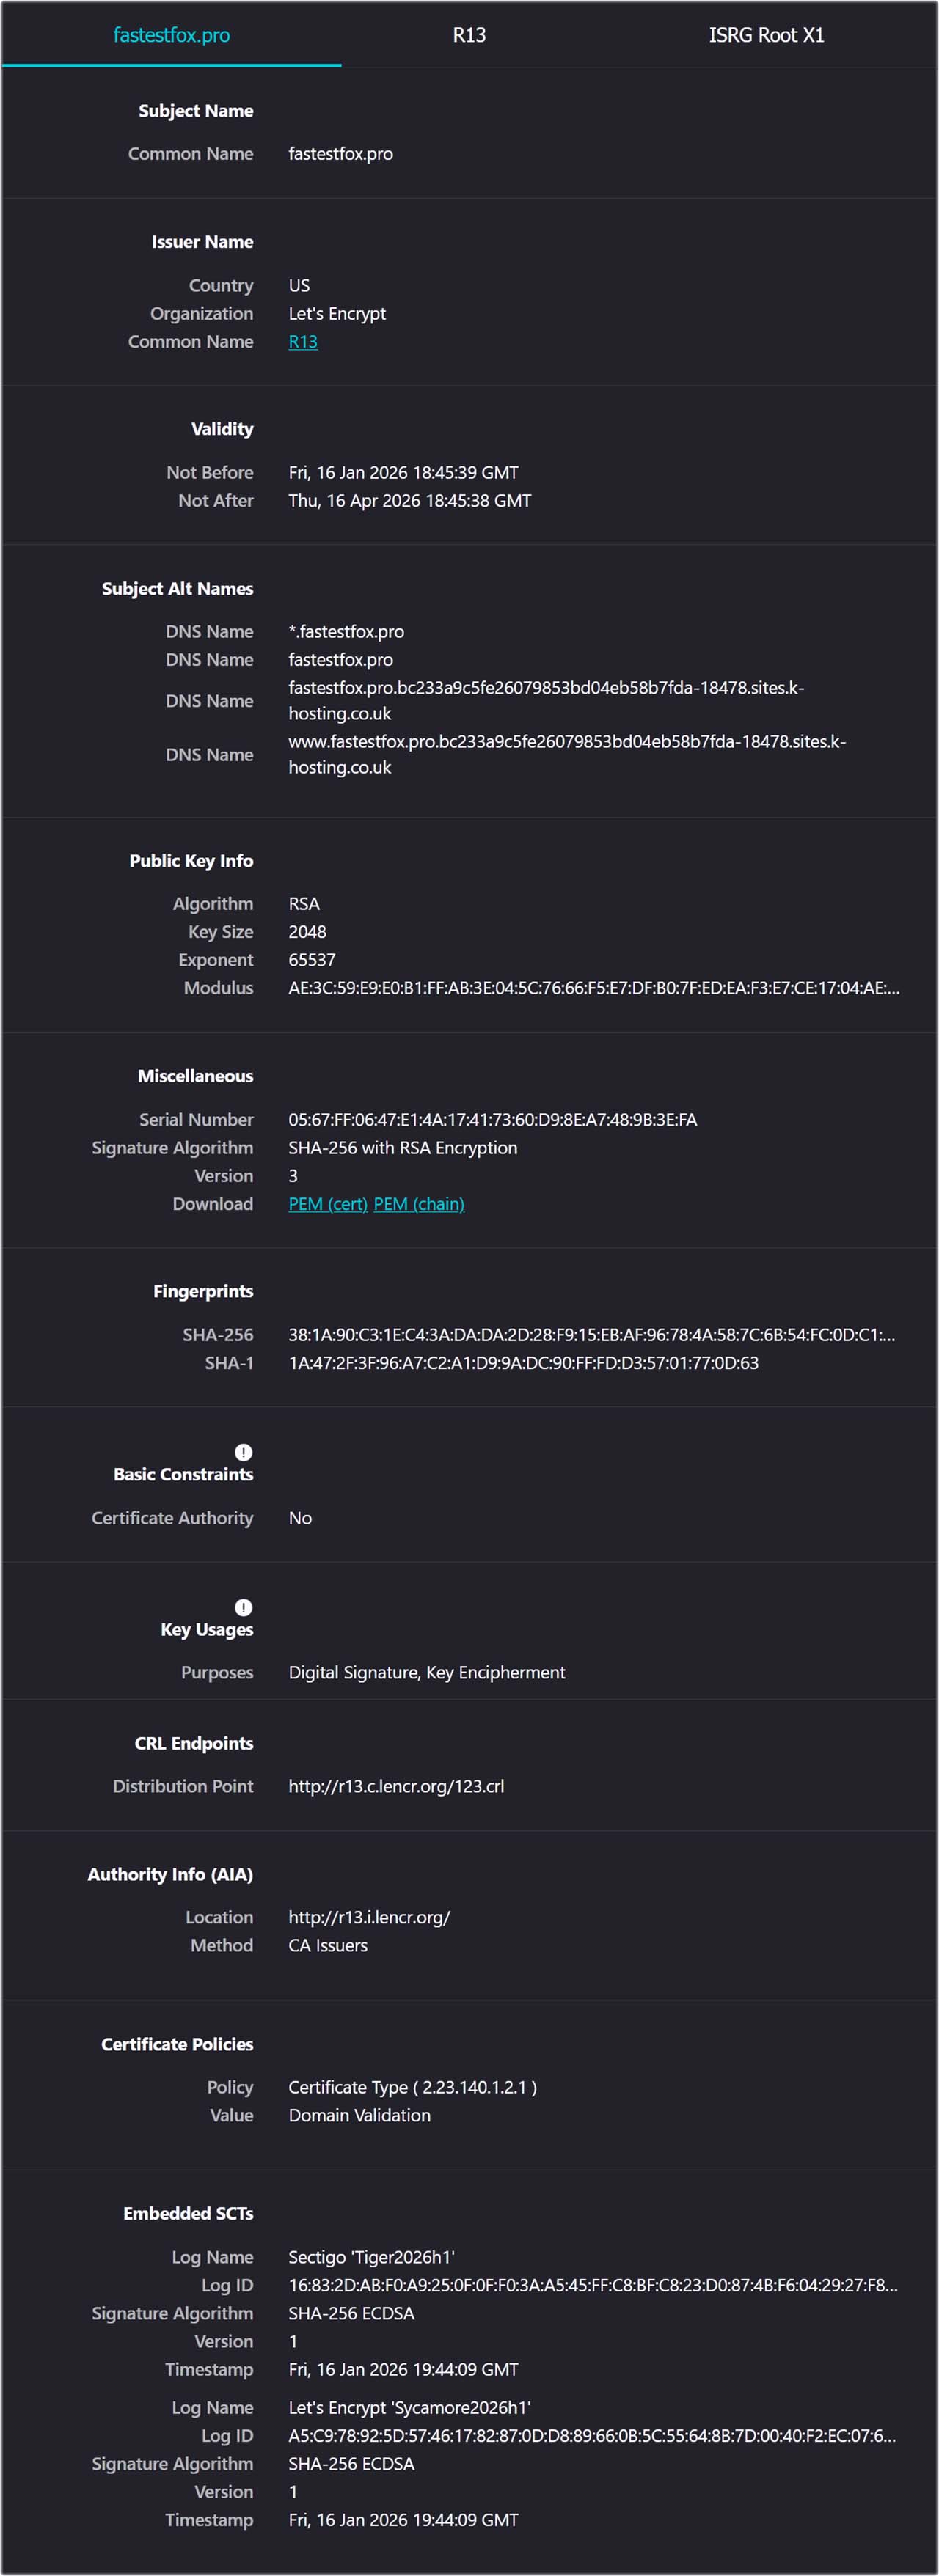The image size is (939, 2576).
Task: Open the ISRG Root X1 tab
Action: 767,34
